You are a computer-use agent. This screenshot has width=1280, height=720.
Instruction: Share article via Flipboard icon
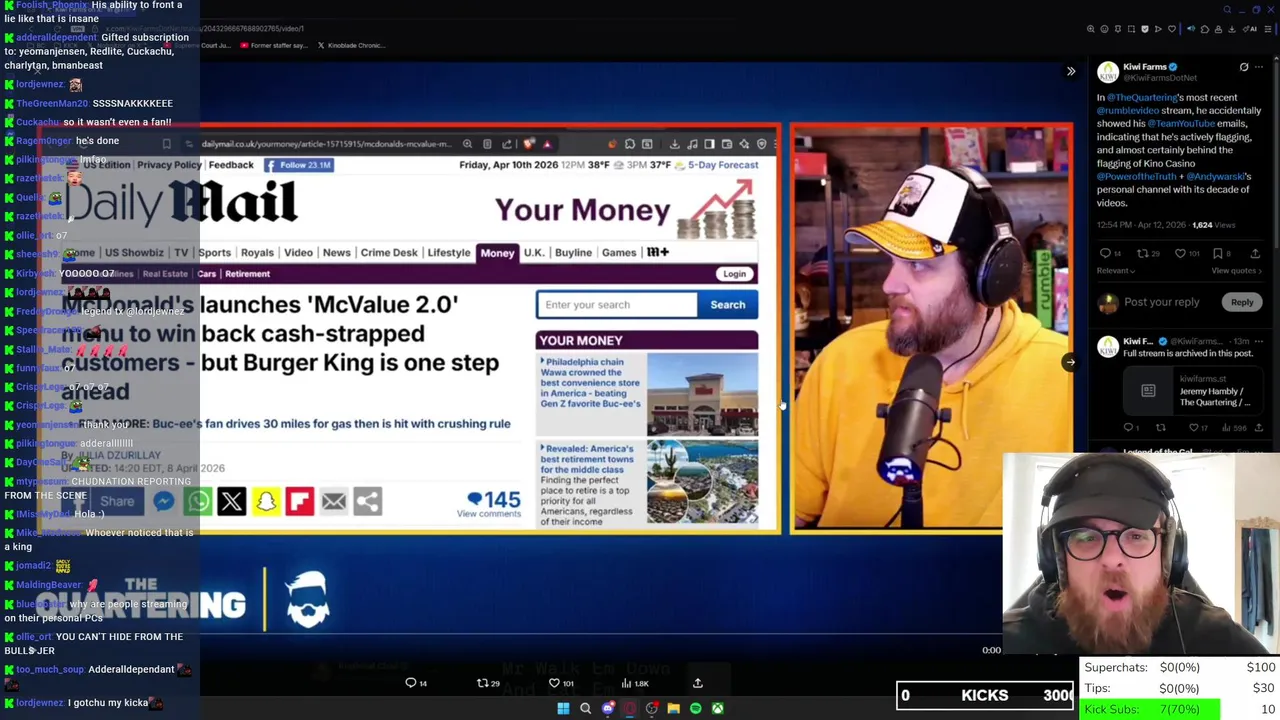tap(300, 501)
